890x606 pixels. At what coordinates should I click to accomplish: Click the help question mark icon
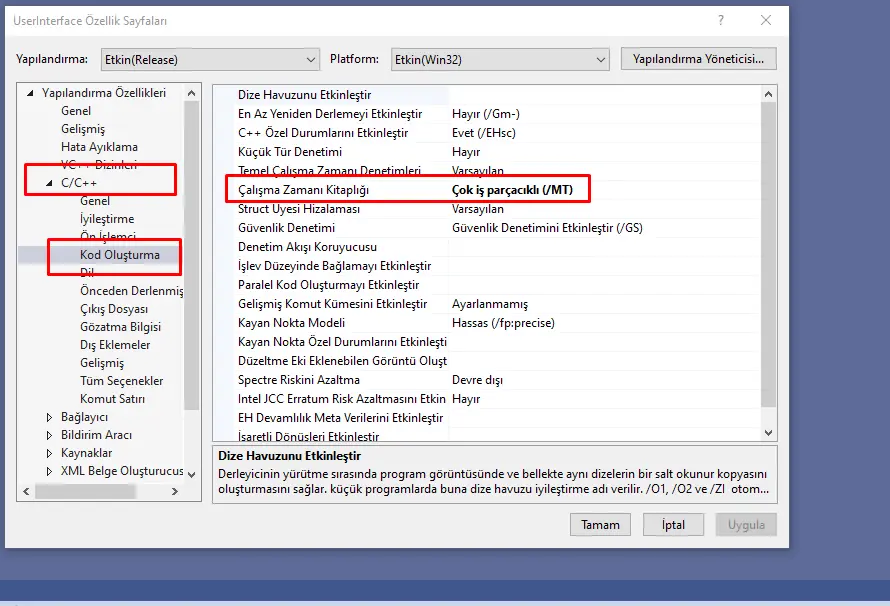click(721, 20)
